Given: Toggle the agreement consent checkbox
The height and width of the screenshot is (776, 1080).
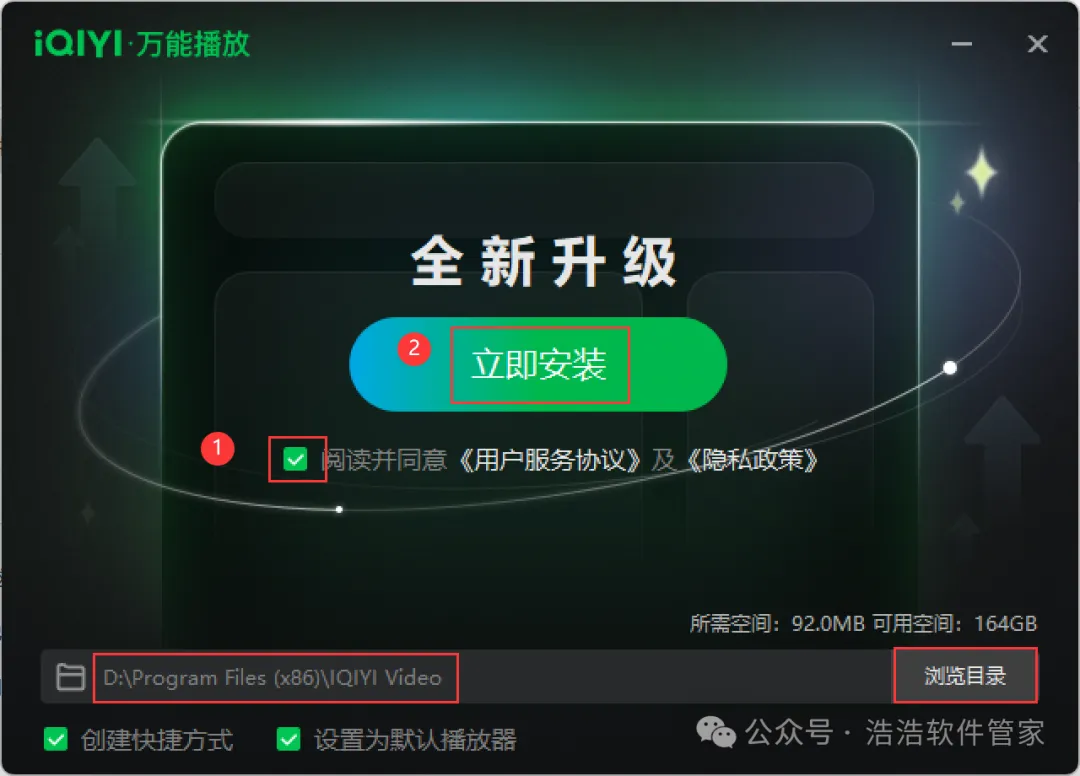Looking at the screenshot, I should (x=295, y=459).
